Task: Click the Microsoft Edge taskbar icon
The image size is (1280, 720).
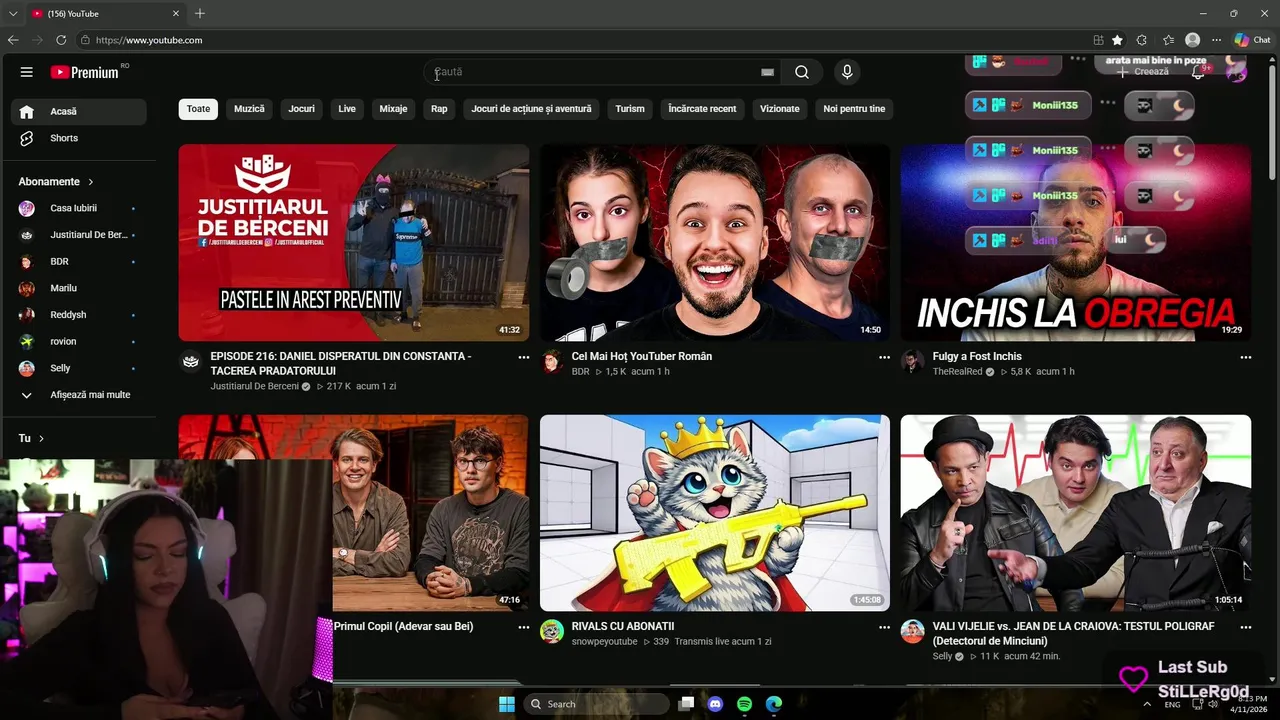Action: pos(773,704)
